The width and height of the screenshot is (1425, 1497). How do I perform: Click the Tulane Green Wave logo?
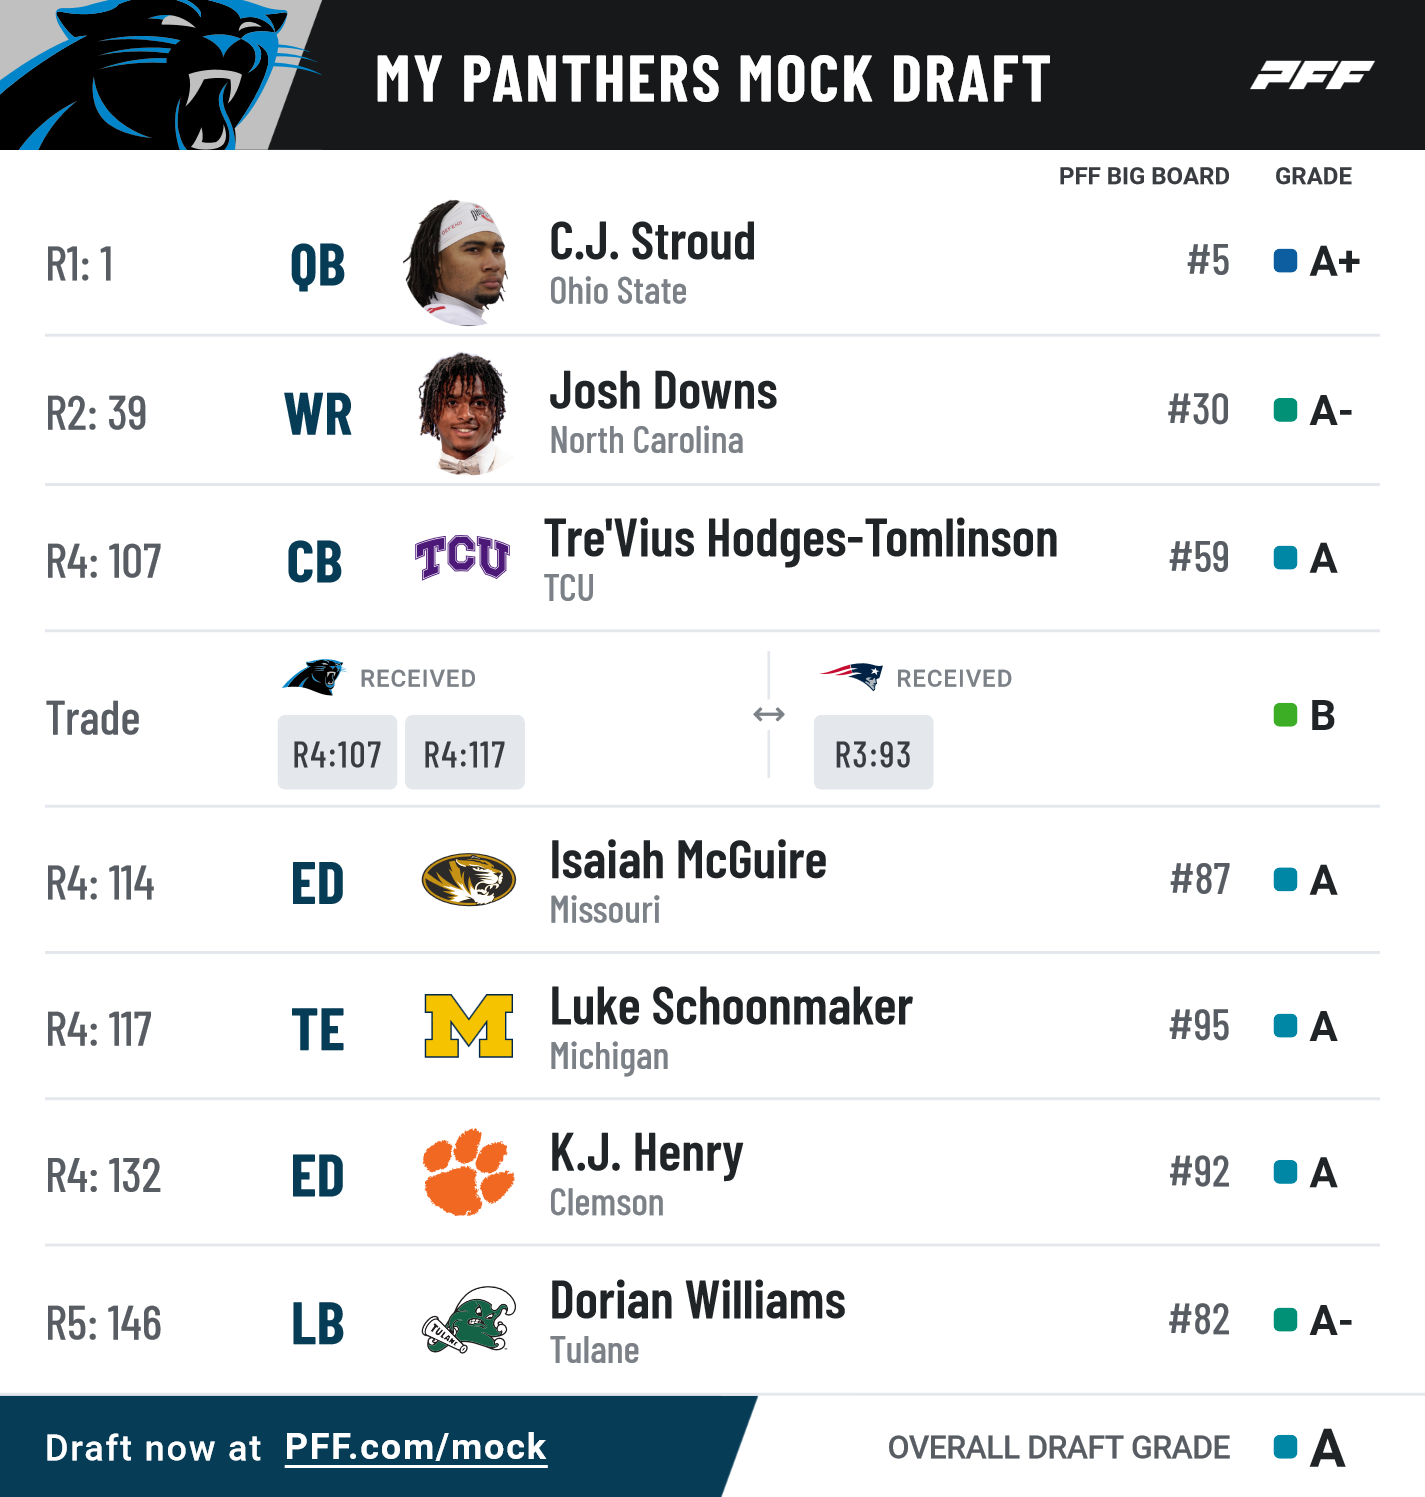tap(468, 1320)
